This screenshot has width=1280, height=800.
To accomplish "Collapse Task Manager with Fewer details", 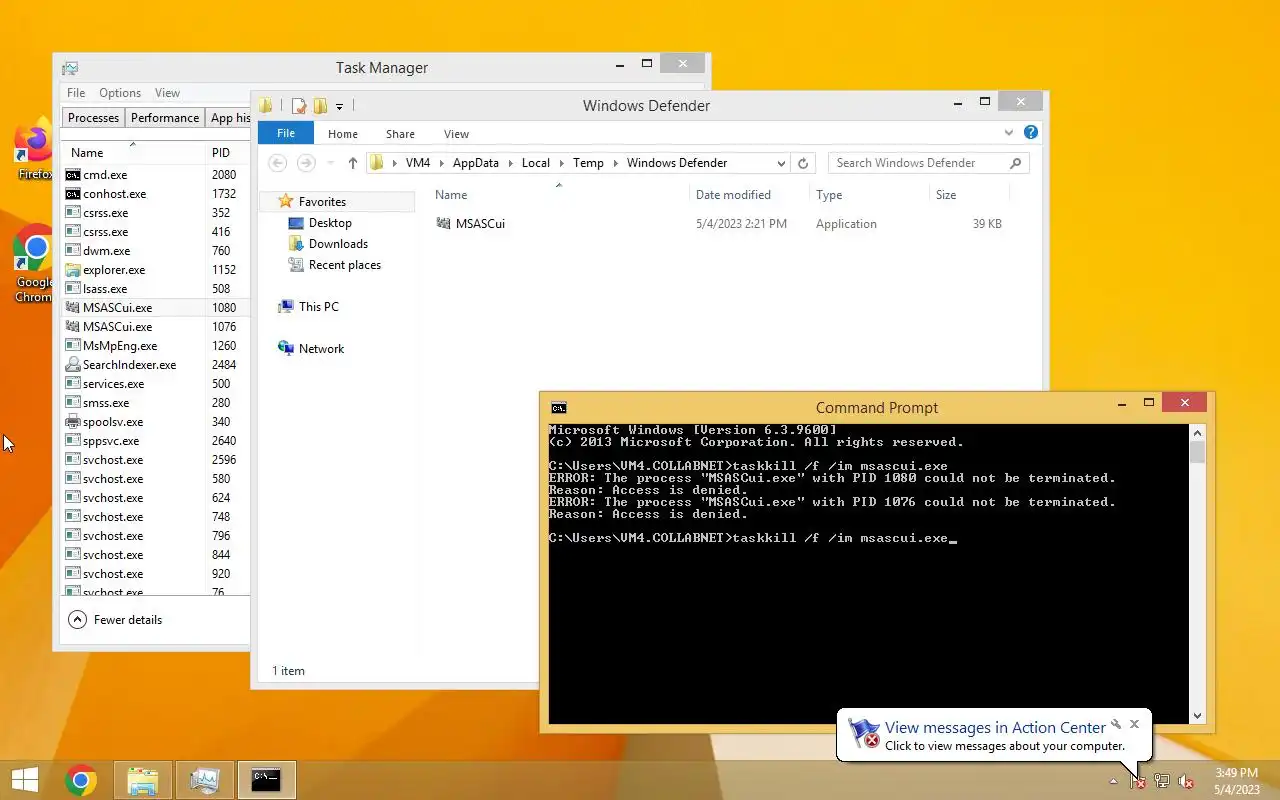I will click(115, 620).
